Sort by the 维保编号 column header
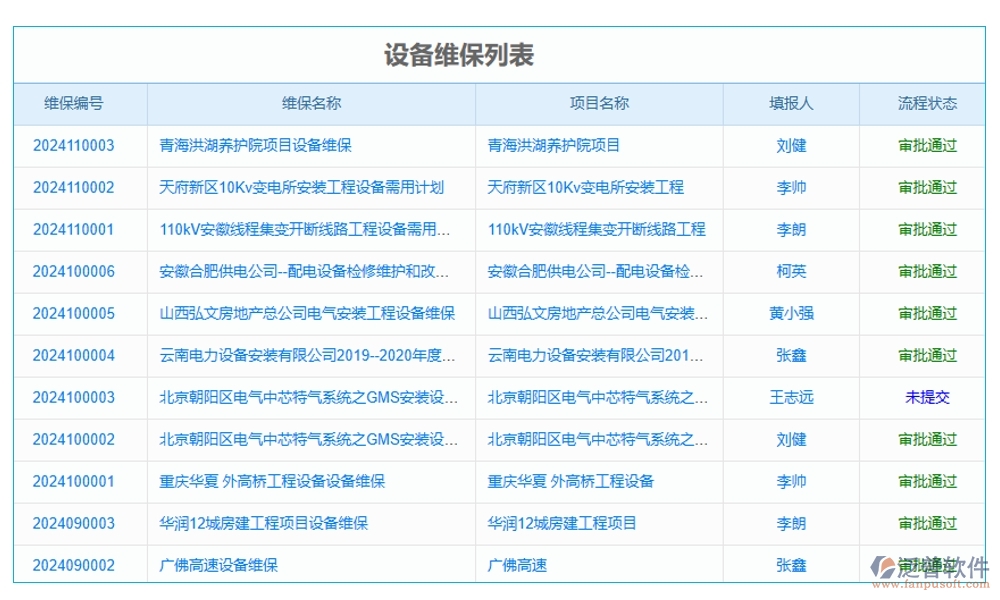 [x=80, y=103]
